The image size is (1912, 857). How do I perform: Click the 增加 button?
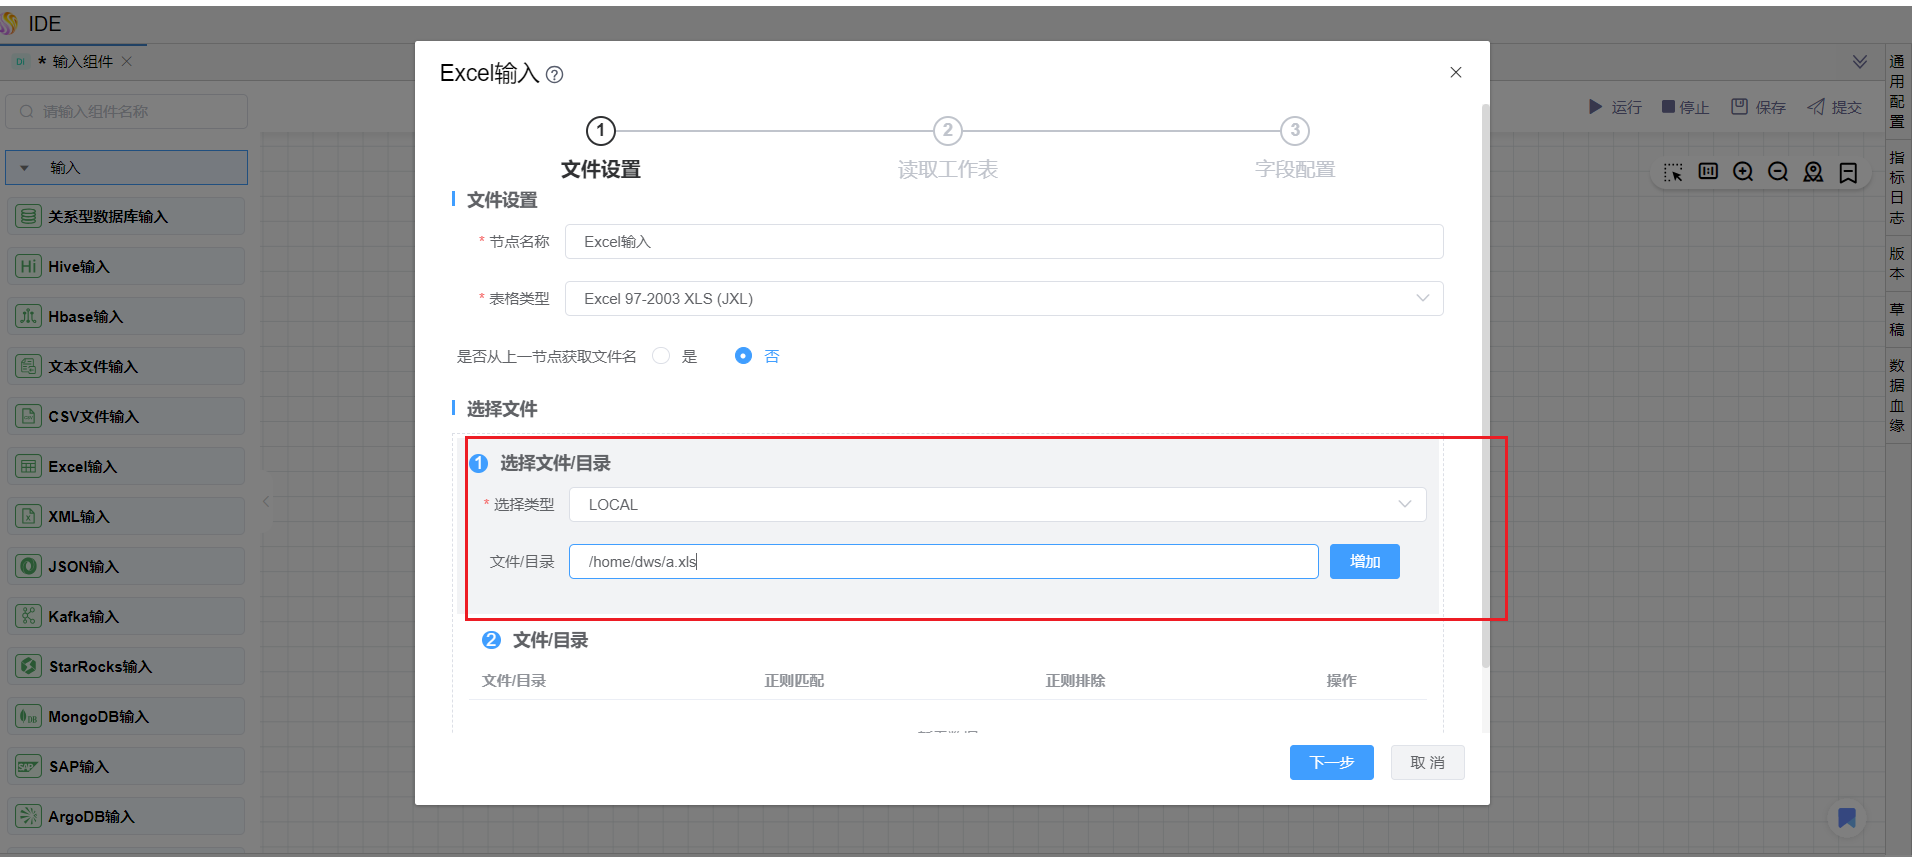[x=1364, y=562]
